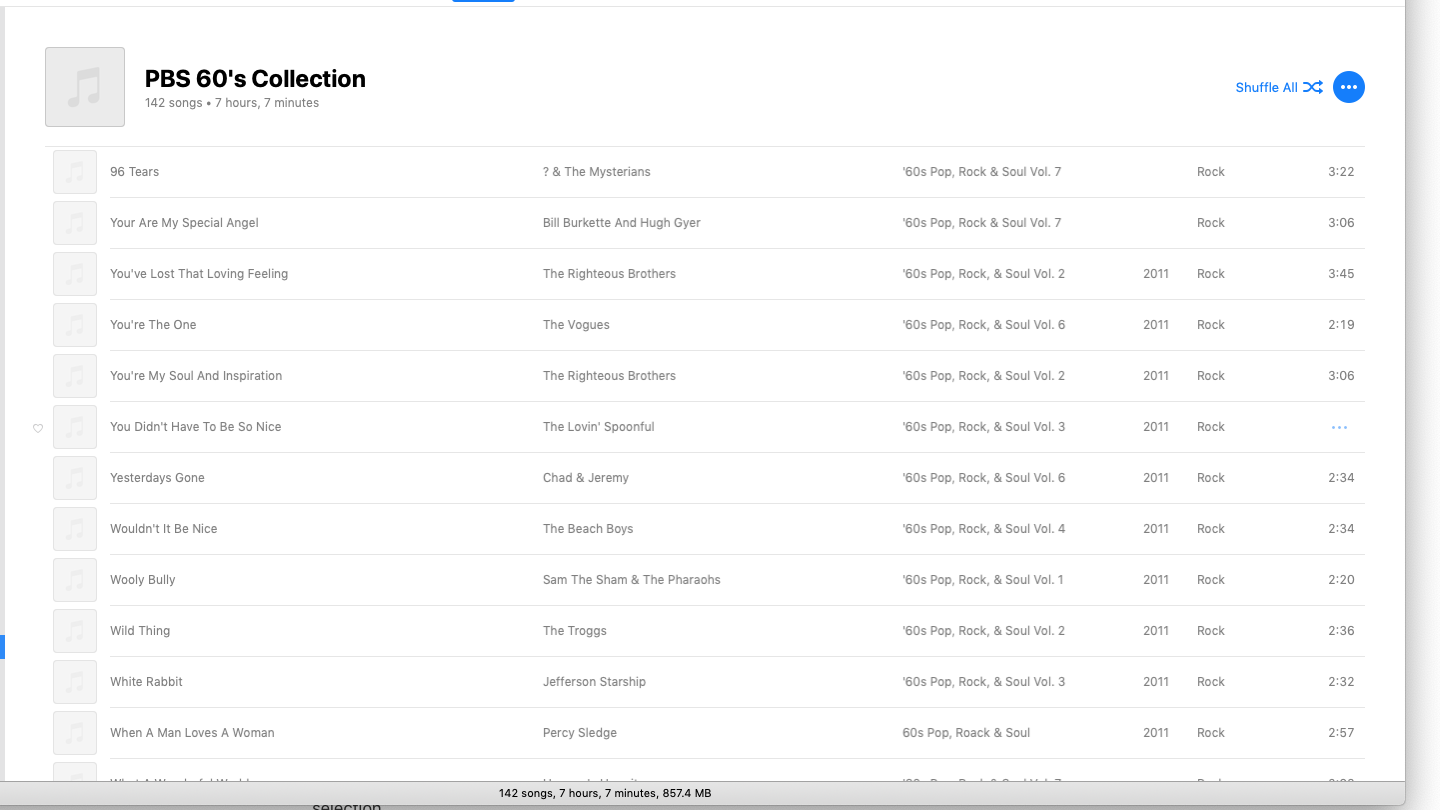Select the playlist title PBS 60's Collection

(x=255, y=79)
